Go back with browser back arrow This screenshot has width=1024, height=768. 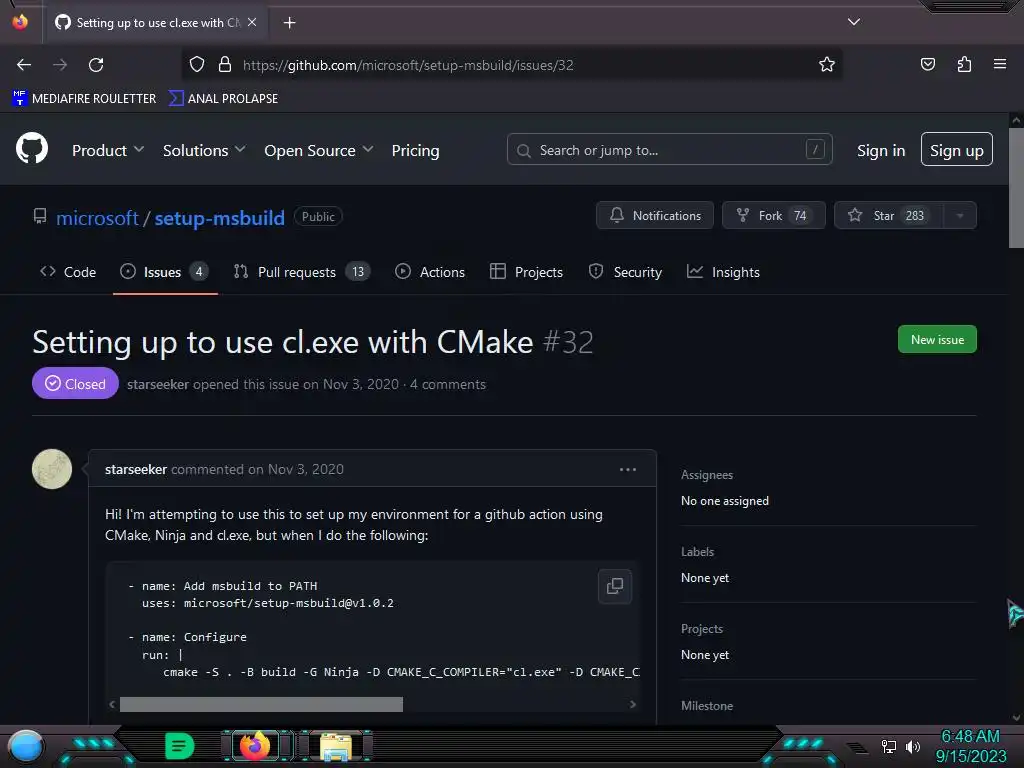(x=24, y=65)
